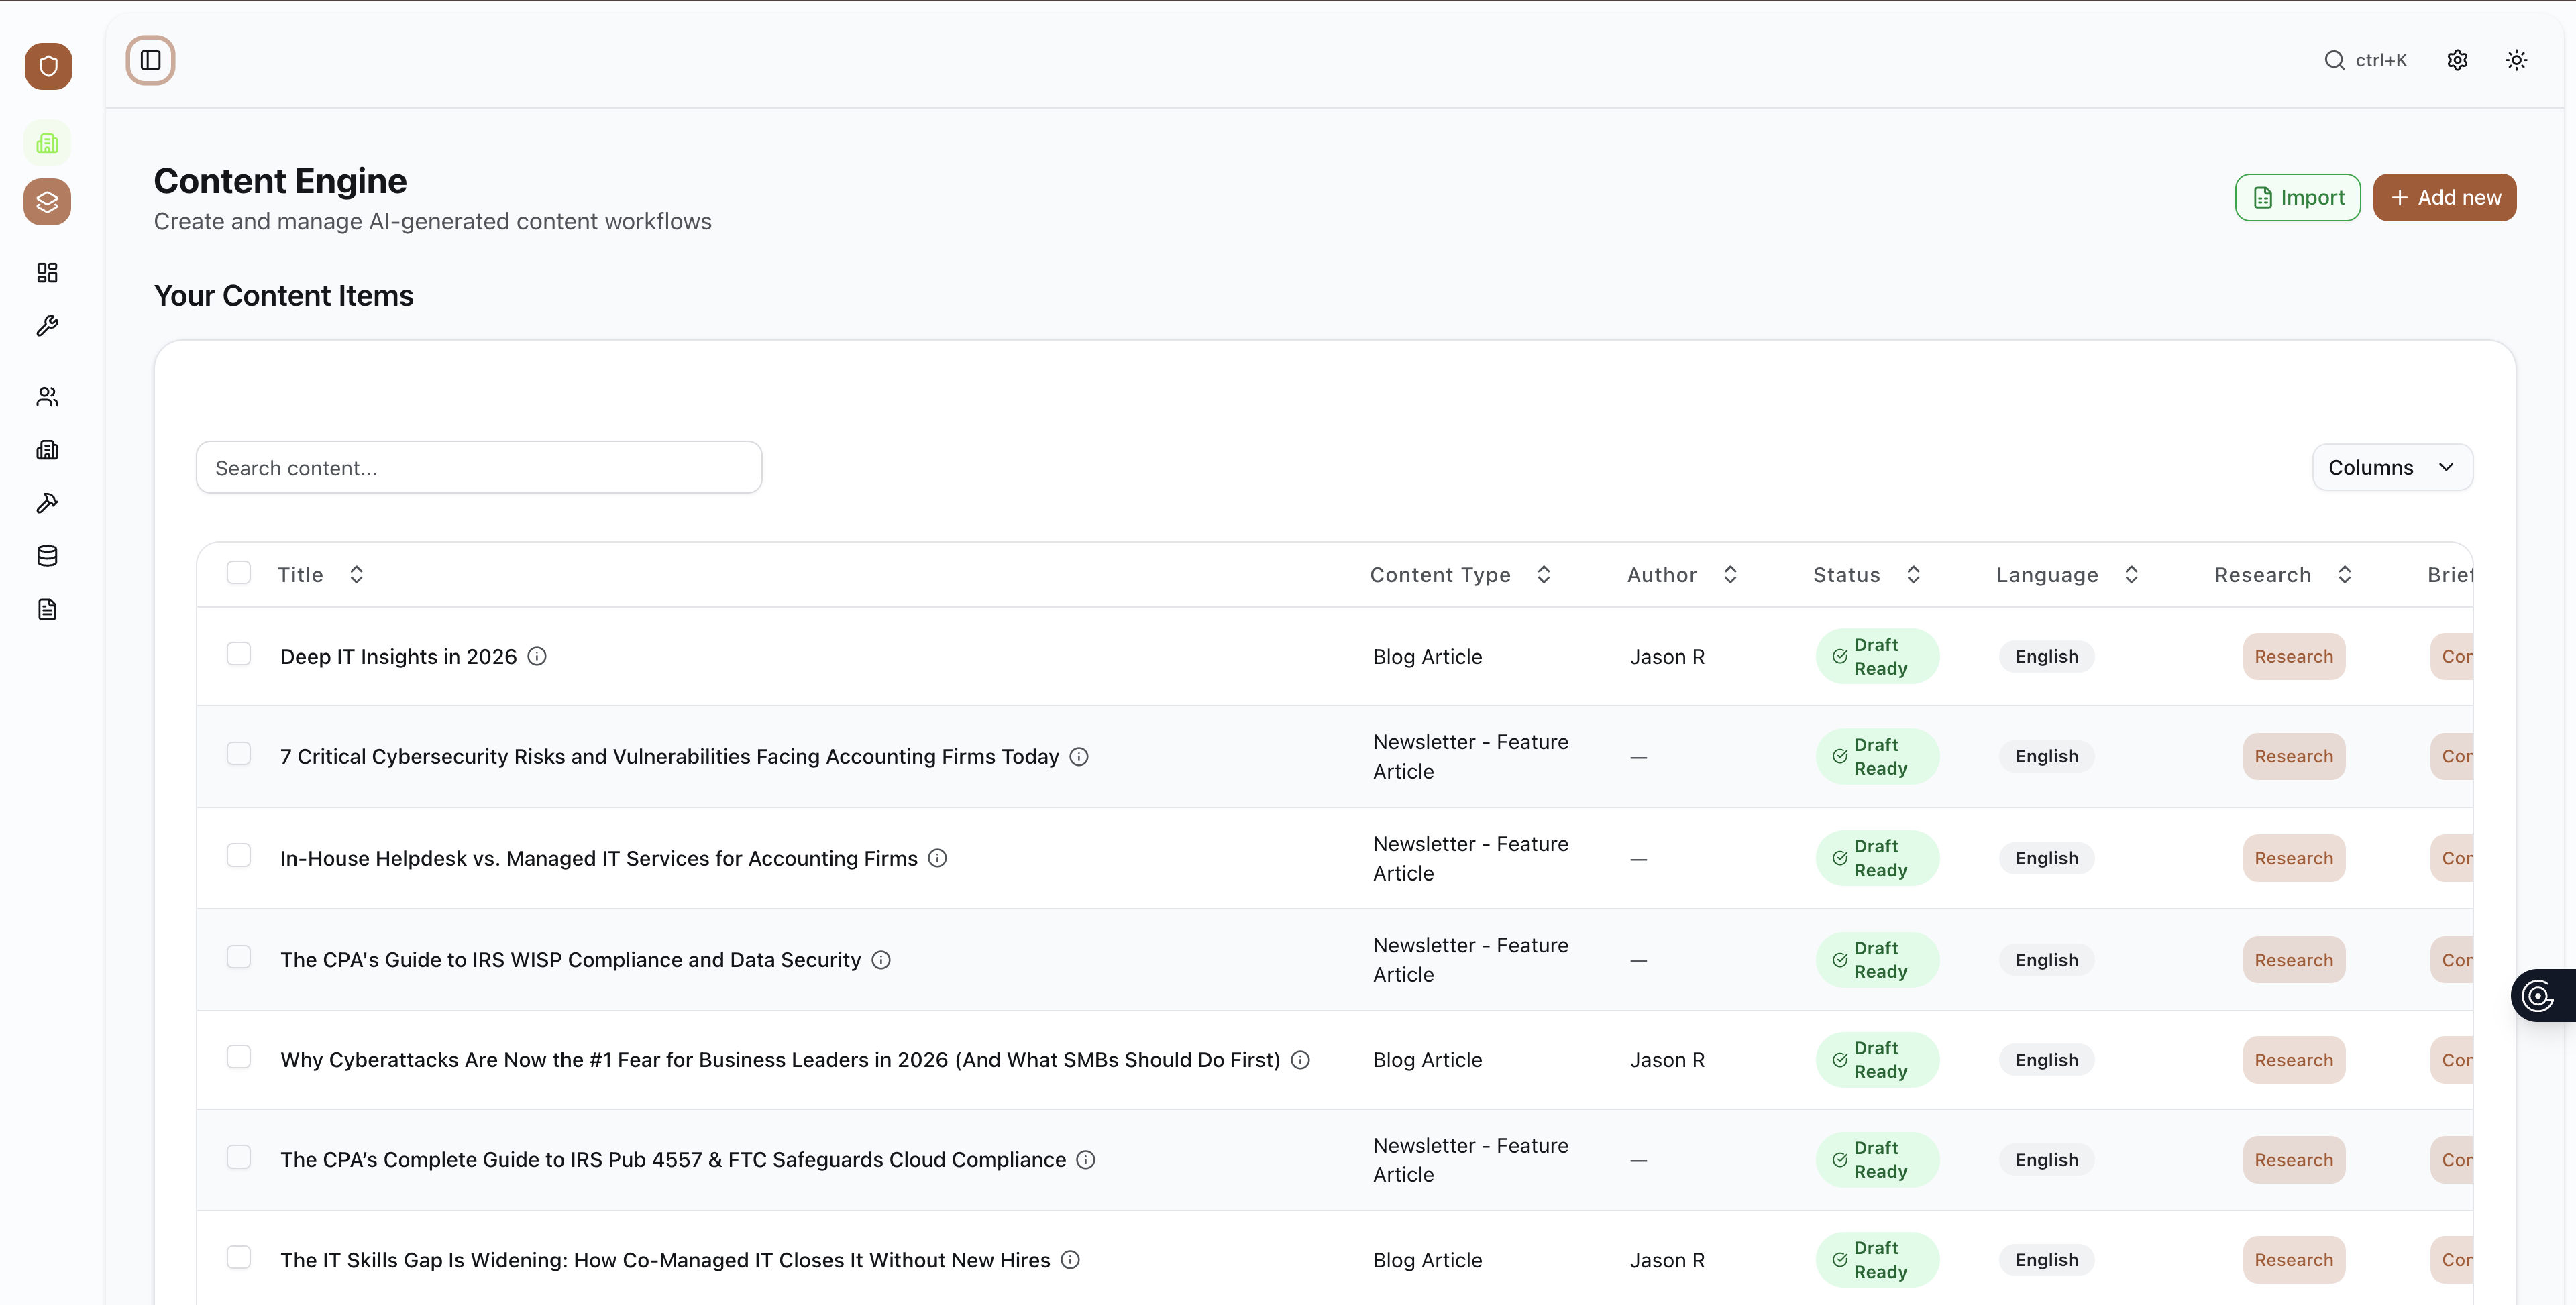Show info for IT Skills Gap row
2576x1305 pixels.
pos(1070,1260)
